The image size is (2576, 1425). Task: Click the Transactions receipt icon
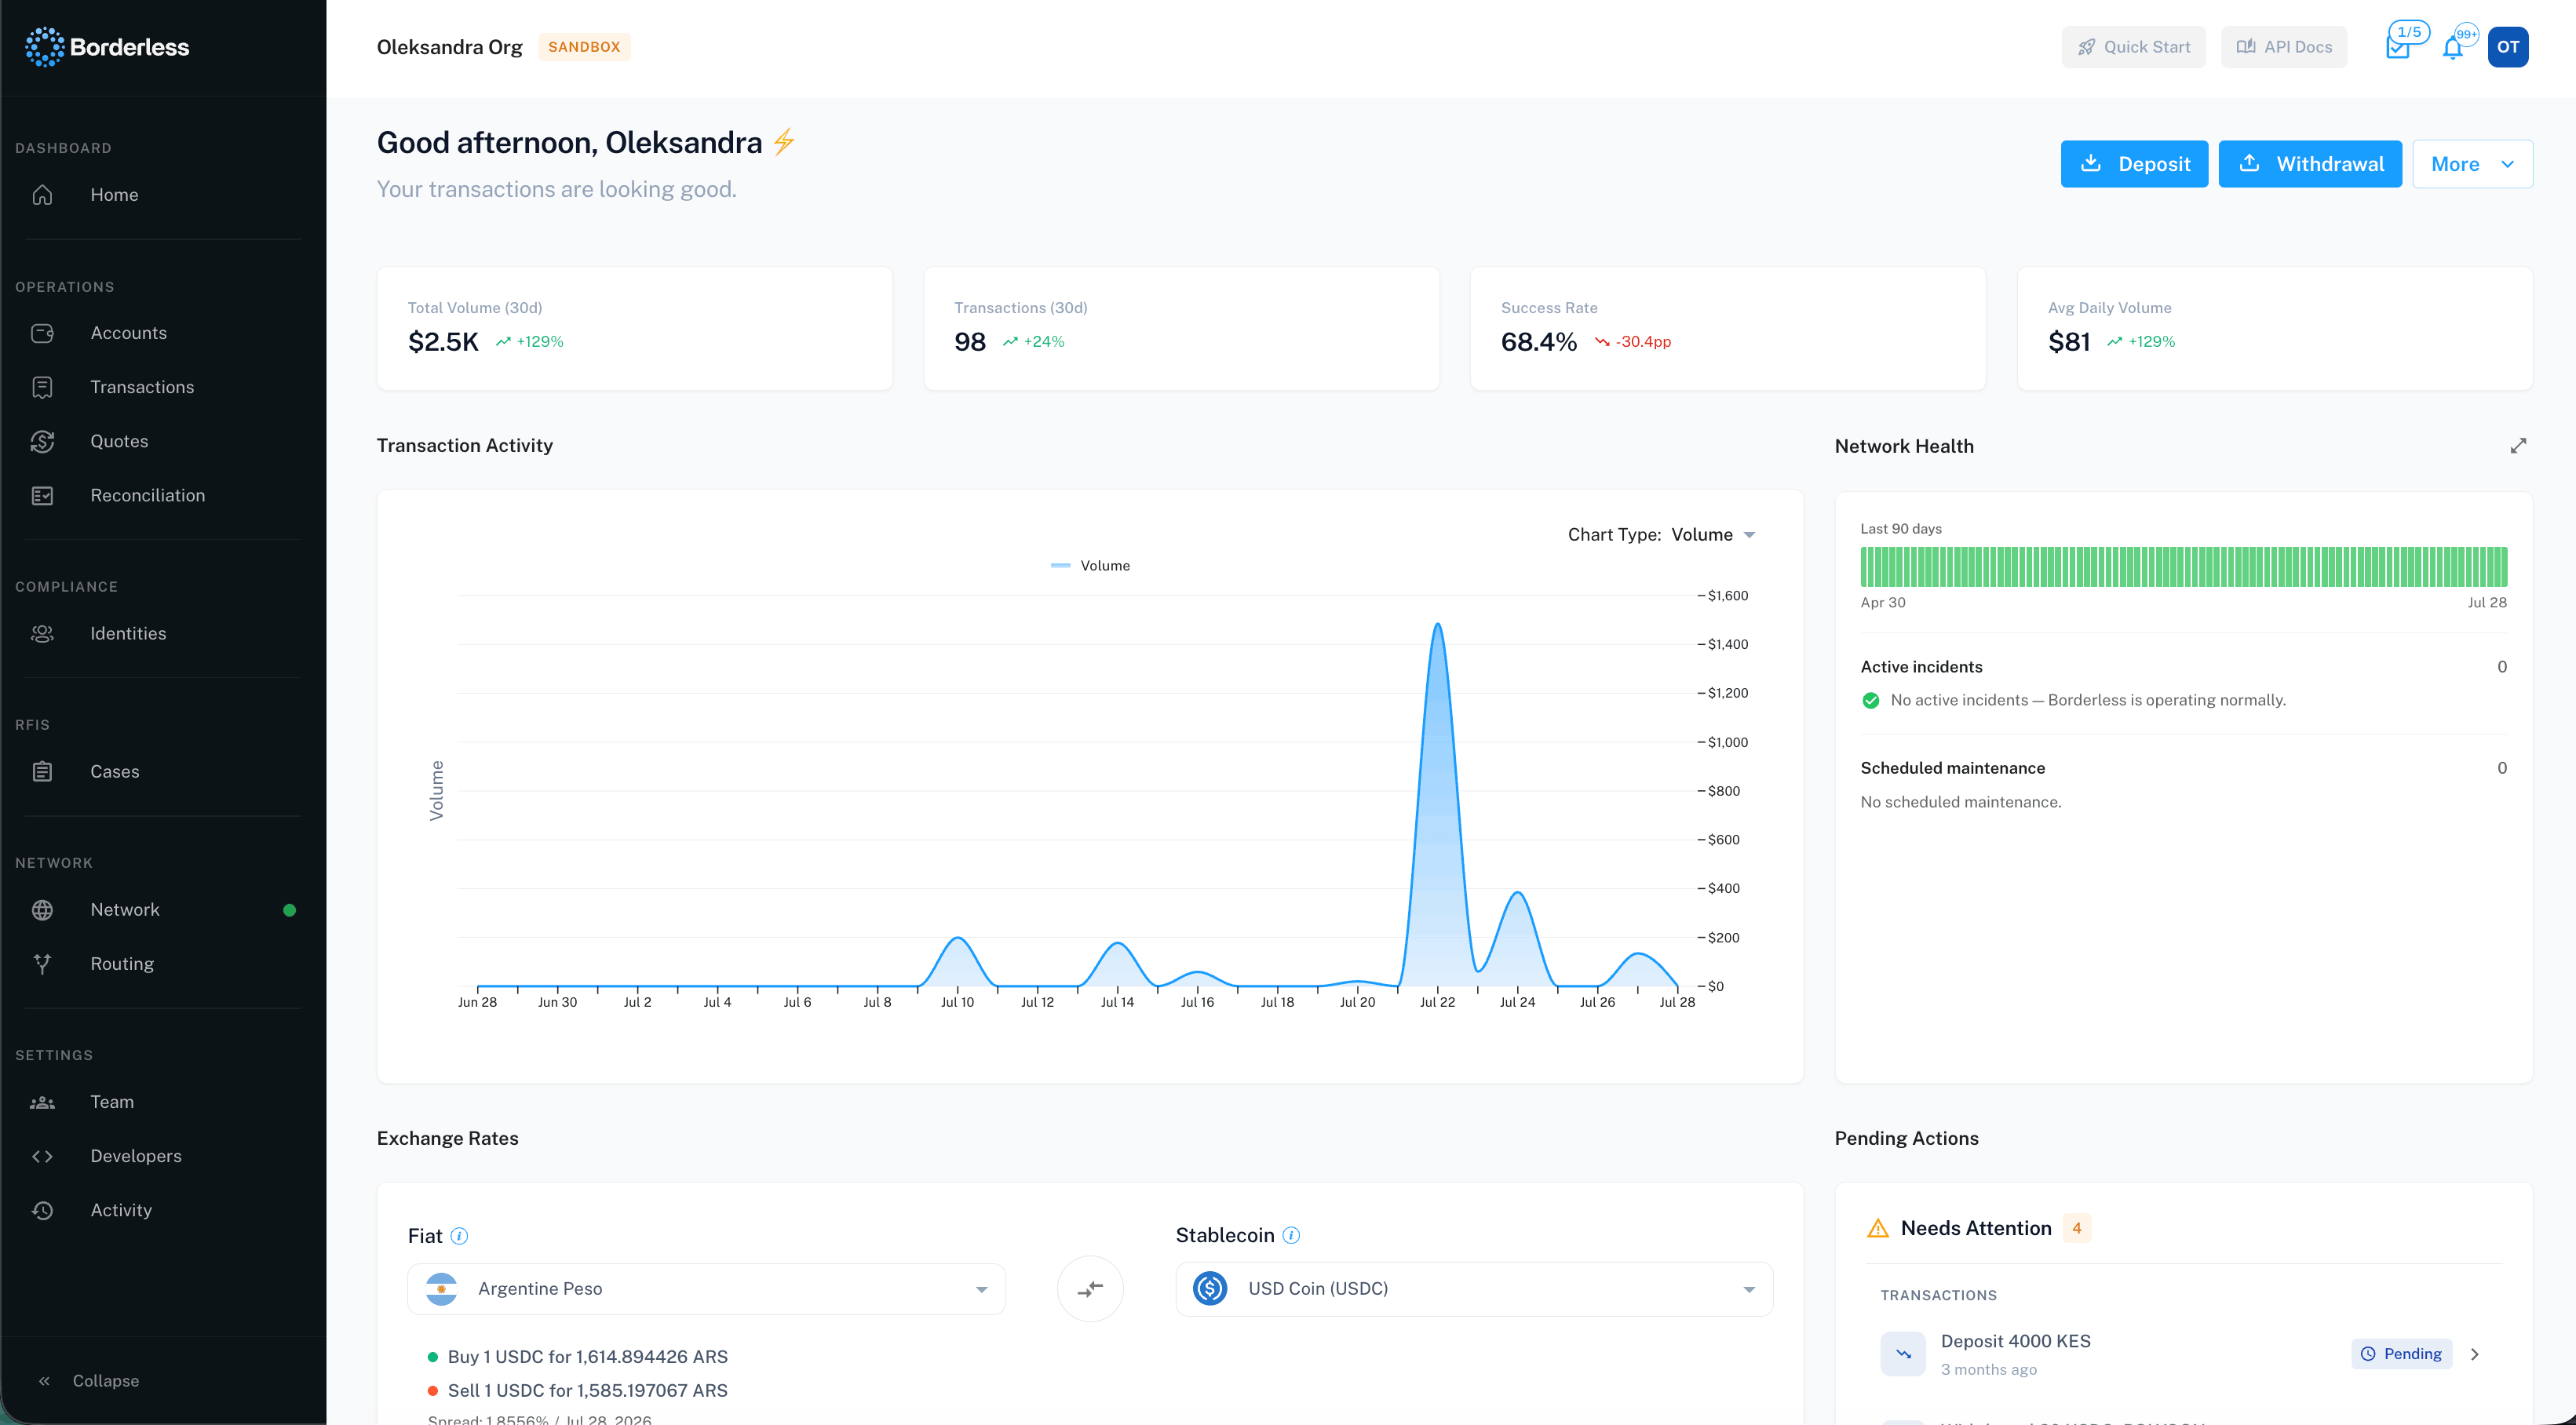pyautogui.click(x=42, y=387)
